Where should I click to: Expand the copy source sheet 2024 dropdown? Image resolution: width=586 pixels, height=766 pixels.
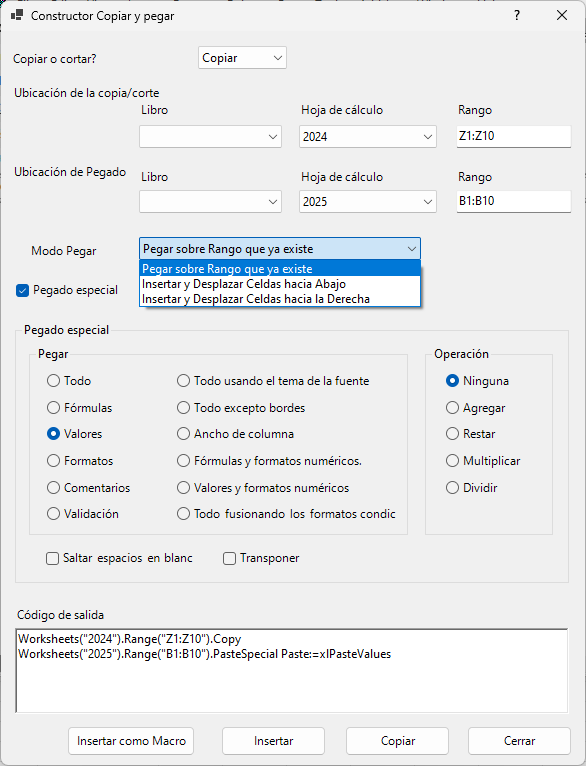368,137
